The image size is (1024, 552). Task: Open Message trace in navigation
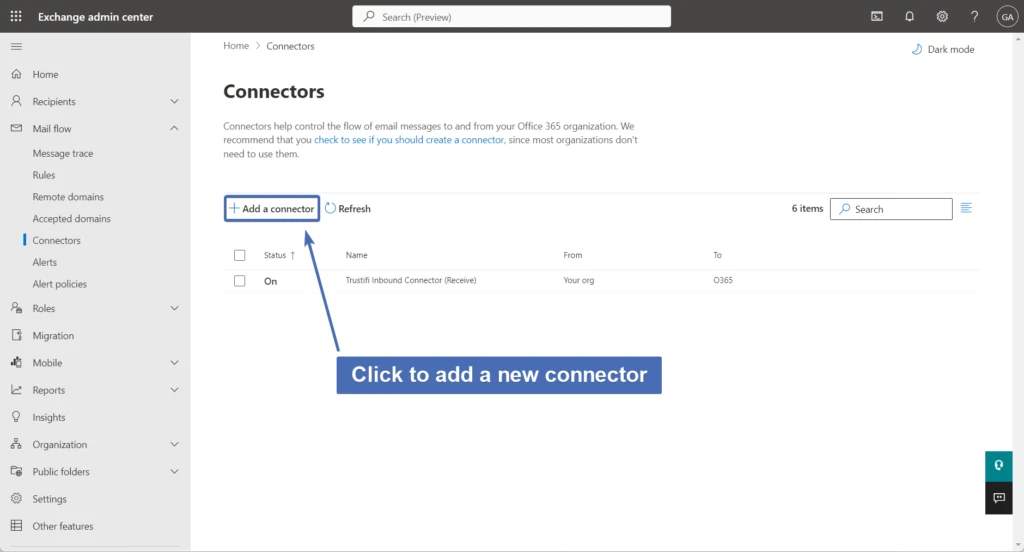(x=63, y=154)
